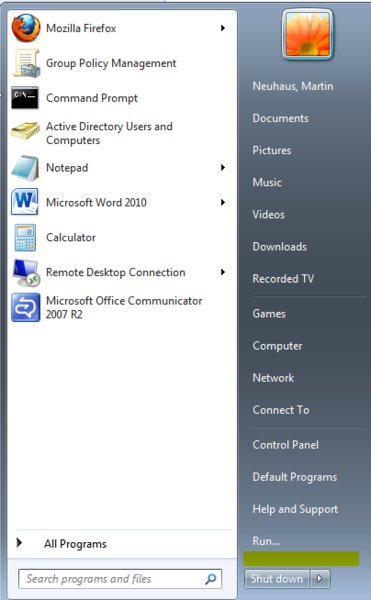The width and height of the screenshot is (371, 600).
Task: Open the Documents library
Action: [x=280, y=118]
